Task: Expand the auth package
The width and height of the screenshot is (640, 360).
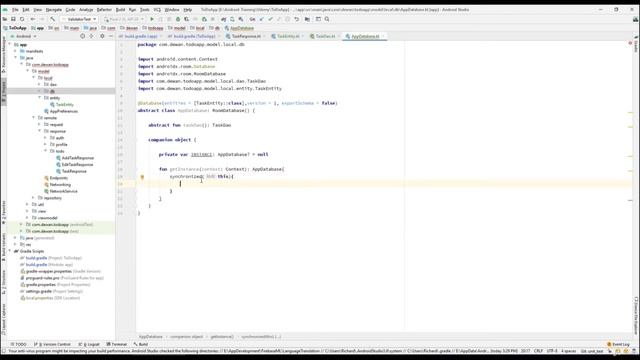Action: [x=45, y=138]
